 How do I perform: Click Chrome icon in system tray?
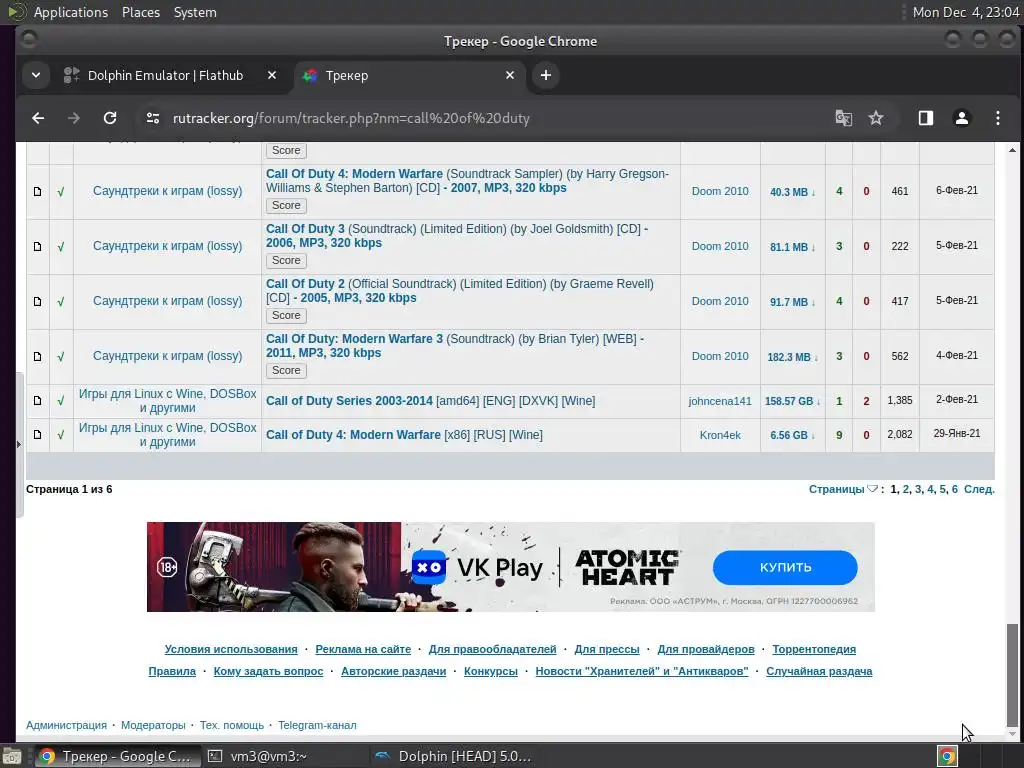pos(947,756)
